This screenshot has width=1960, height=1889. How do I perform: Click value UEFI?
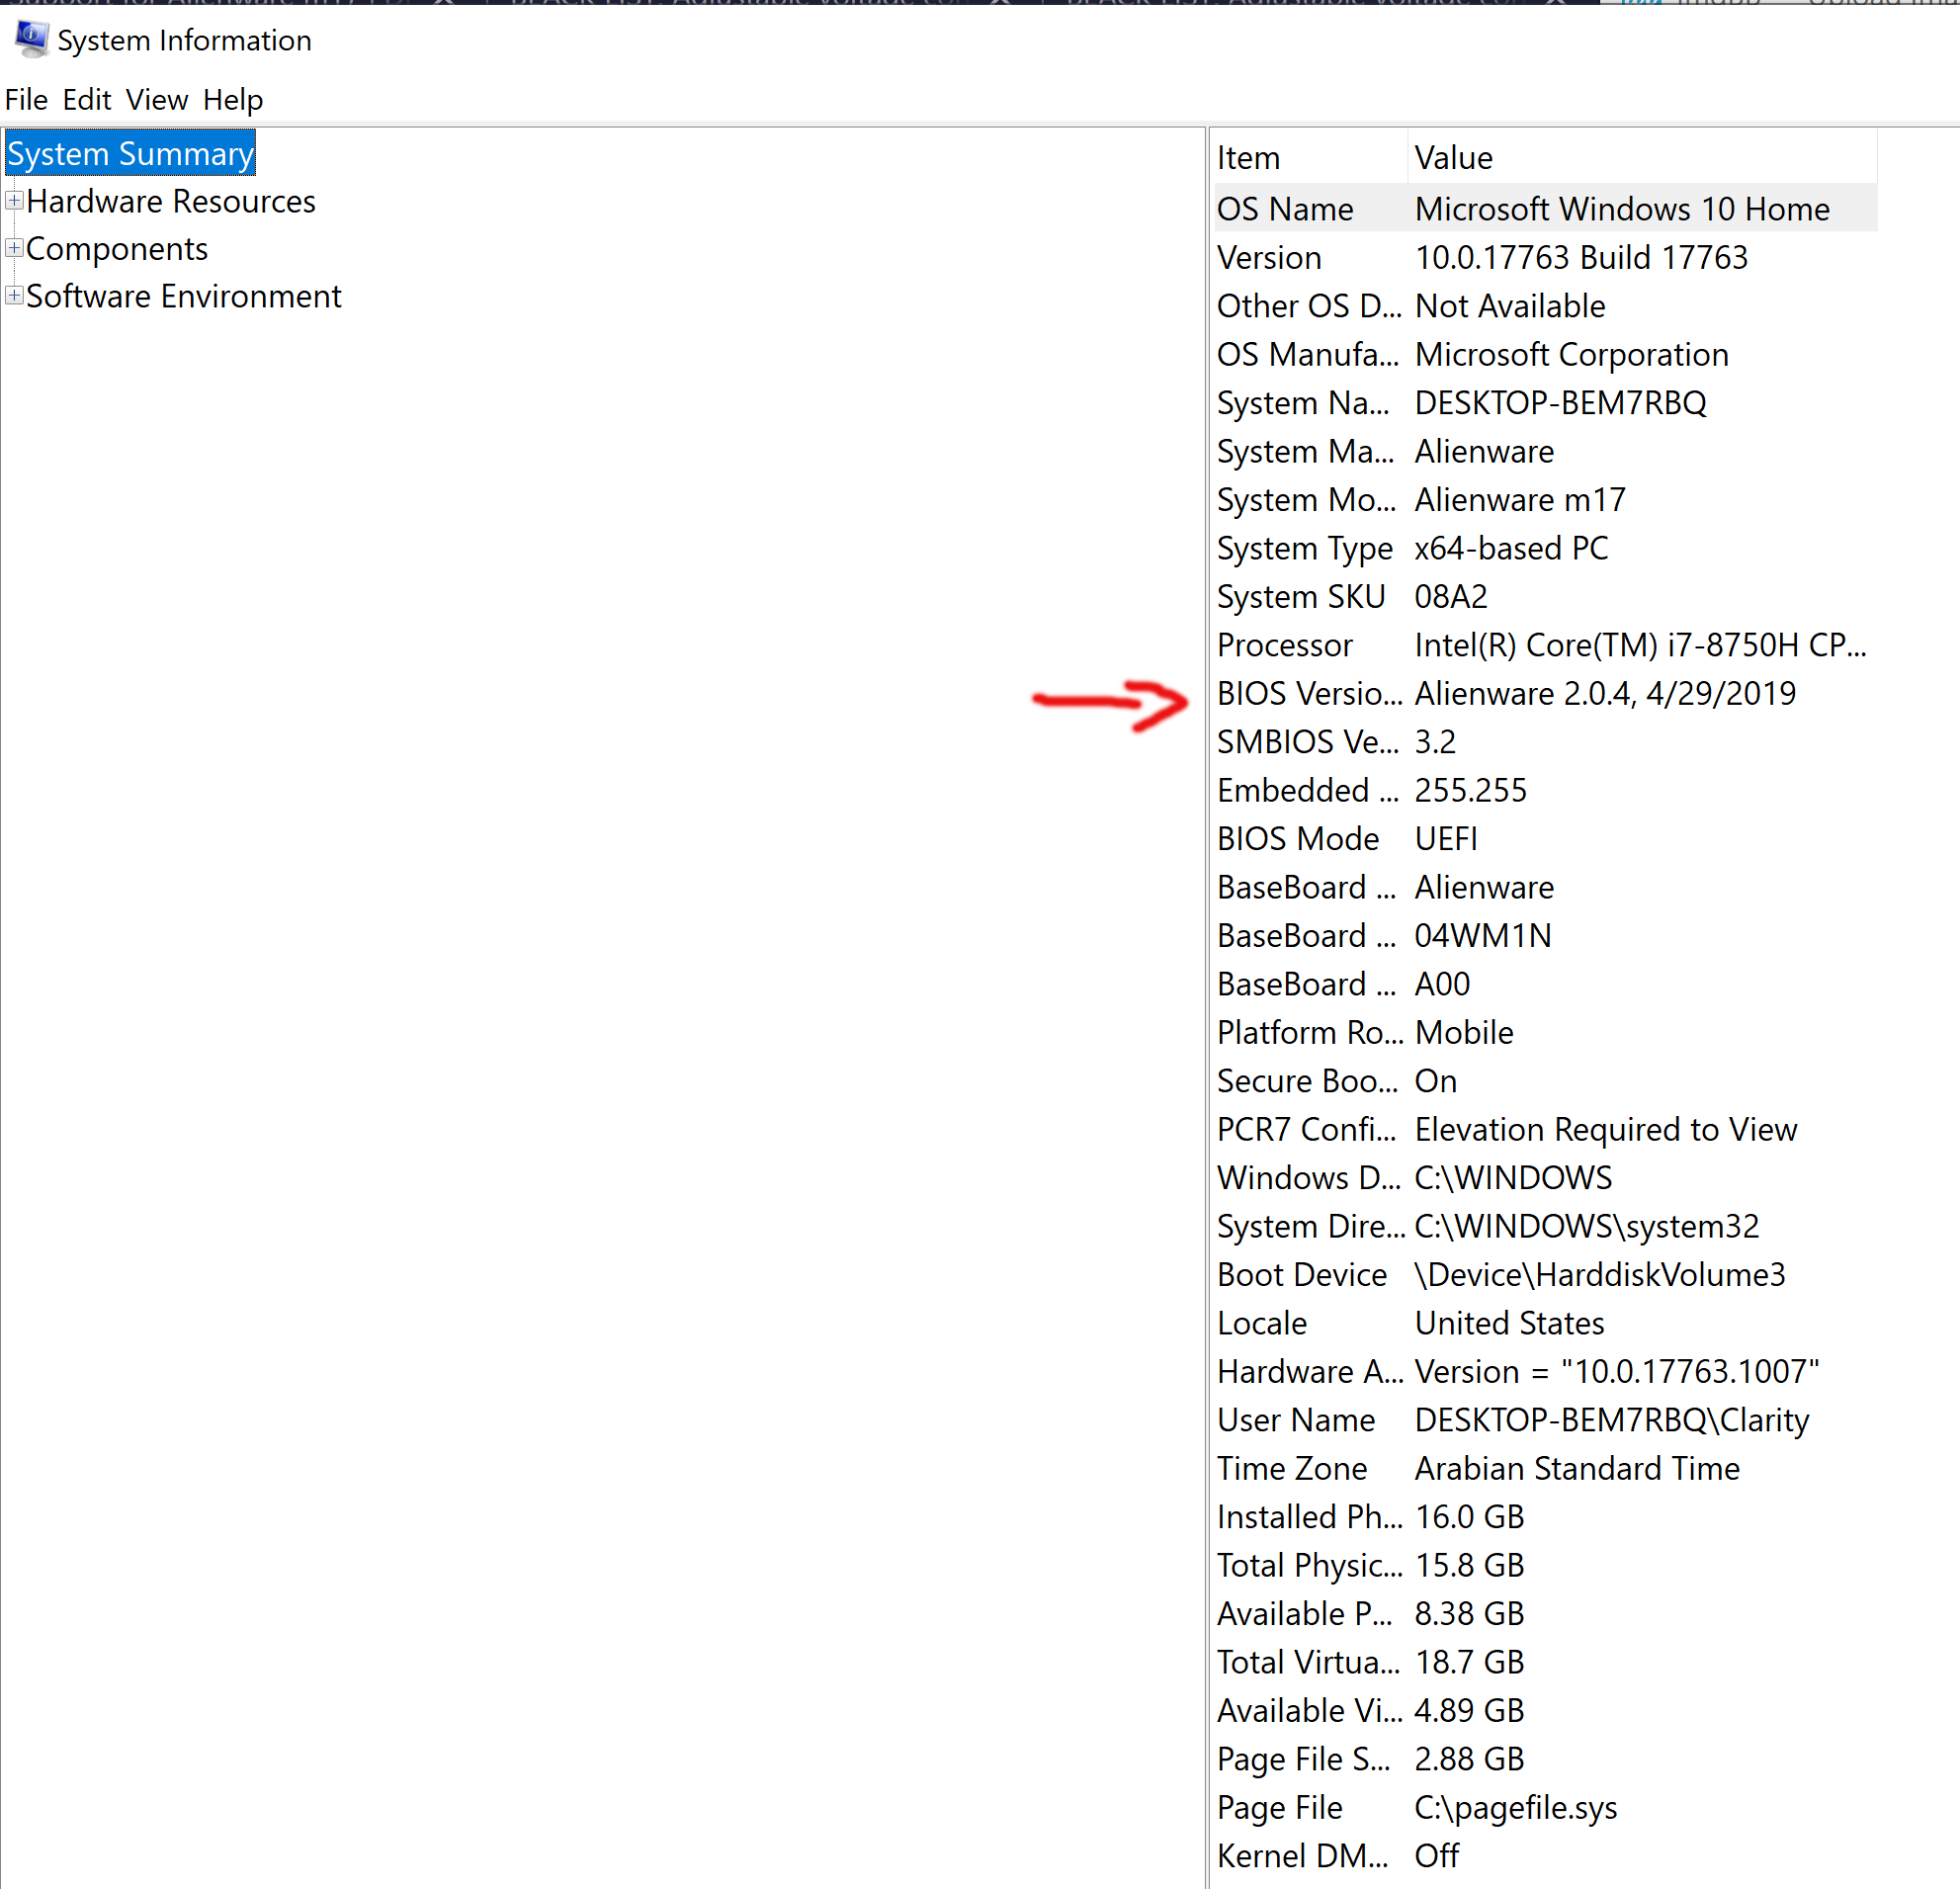[x=1446, y=839]
